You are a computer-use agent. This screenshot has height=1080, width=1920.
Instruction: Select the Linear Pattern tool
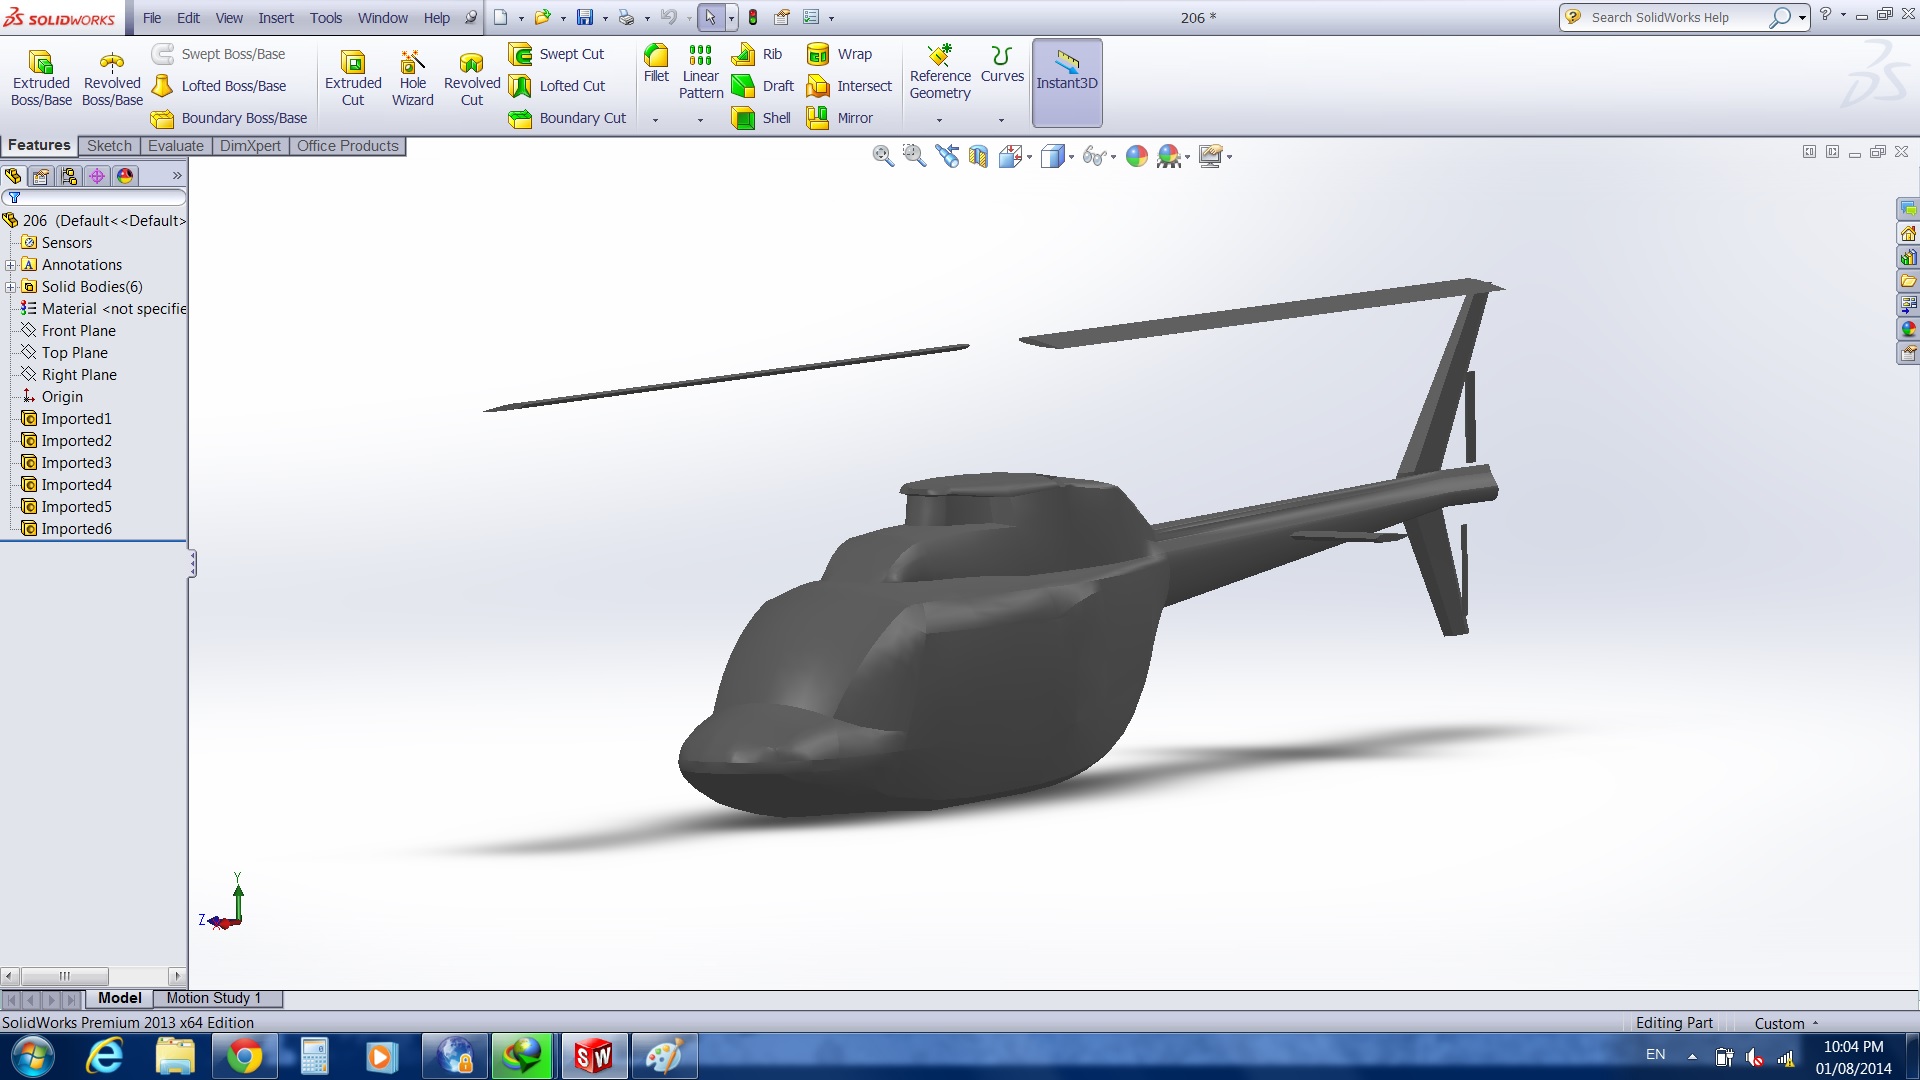pyautogui.click(x=701, y=72)
